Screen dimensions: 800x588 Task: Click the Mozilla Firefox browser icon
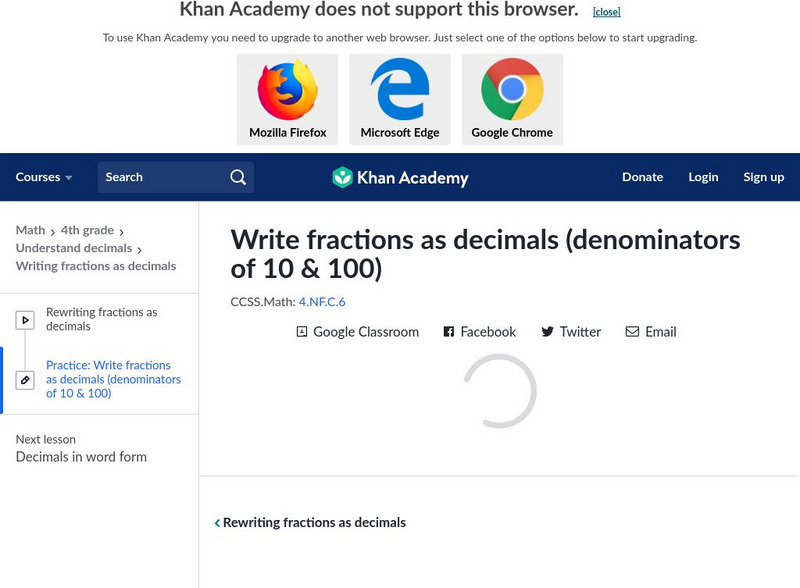(x=287, y=91)
